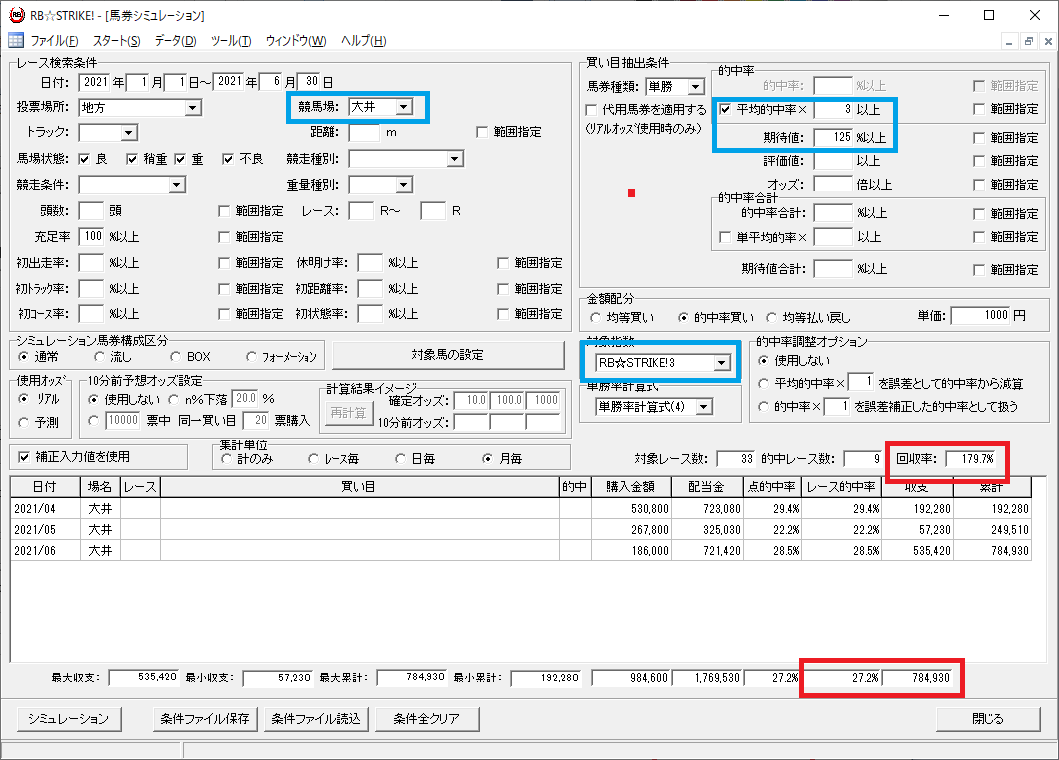The width and height of the screenshot is (1059, 760).
Task: Enable 代用馬券を適用する checkbox
Action: point(592,109)
